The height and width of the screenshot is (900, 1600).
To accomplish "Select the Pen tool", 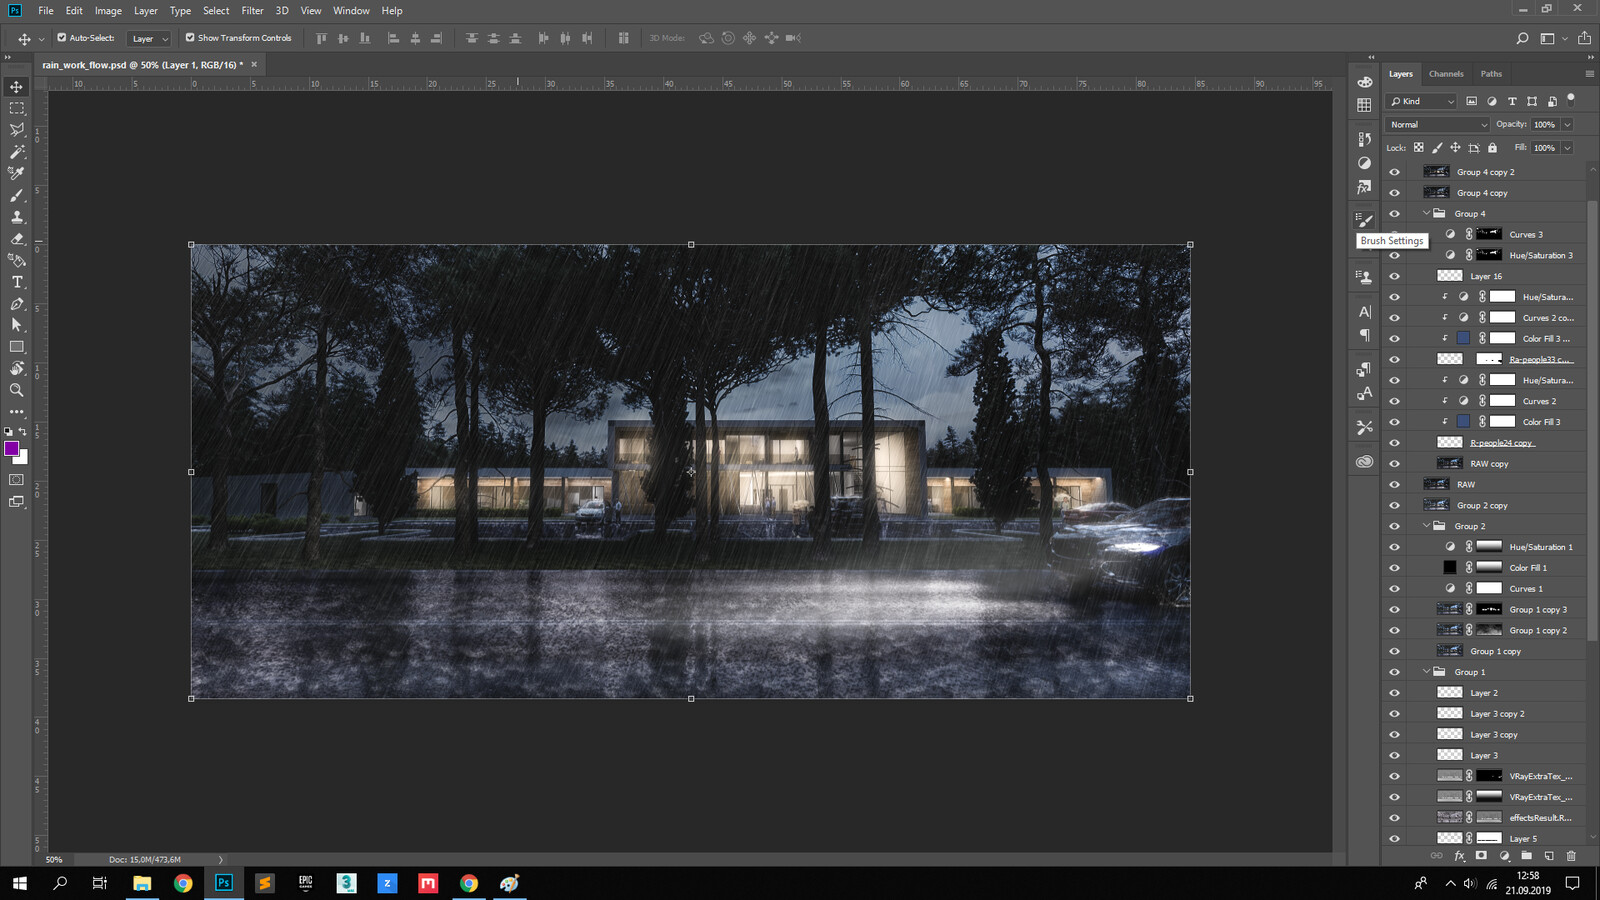I will point(17,304).
